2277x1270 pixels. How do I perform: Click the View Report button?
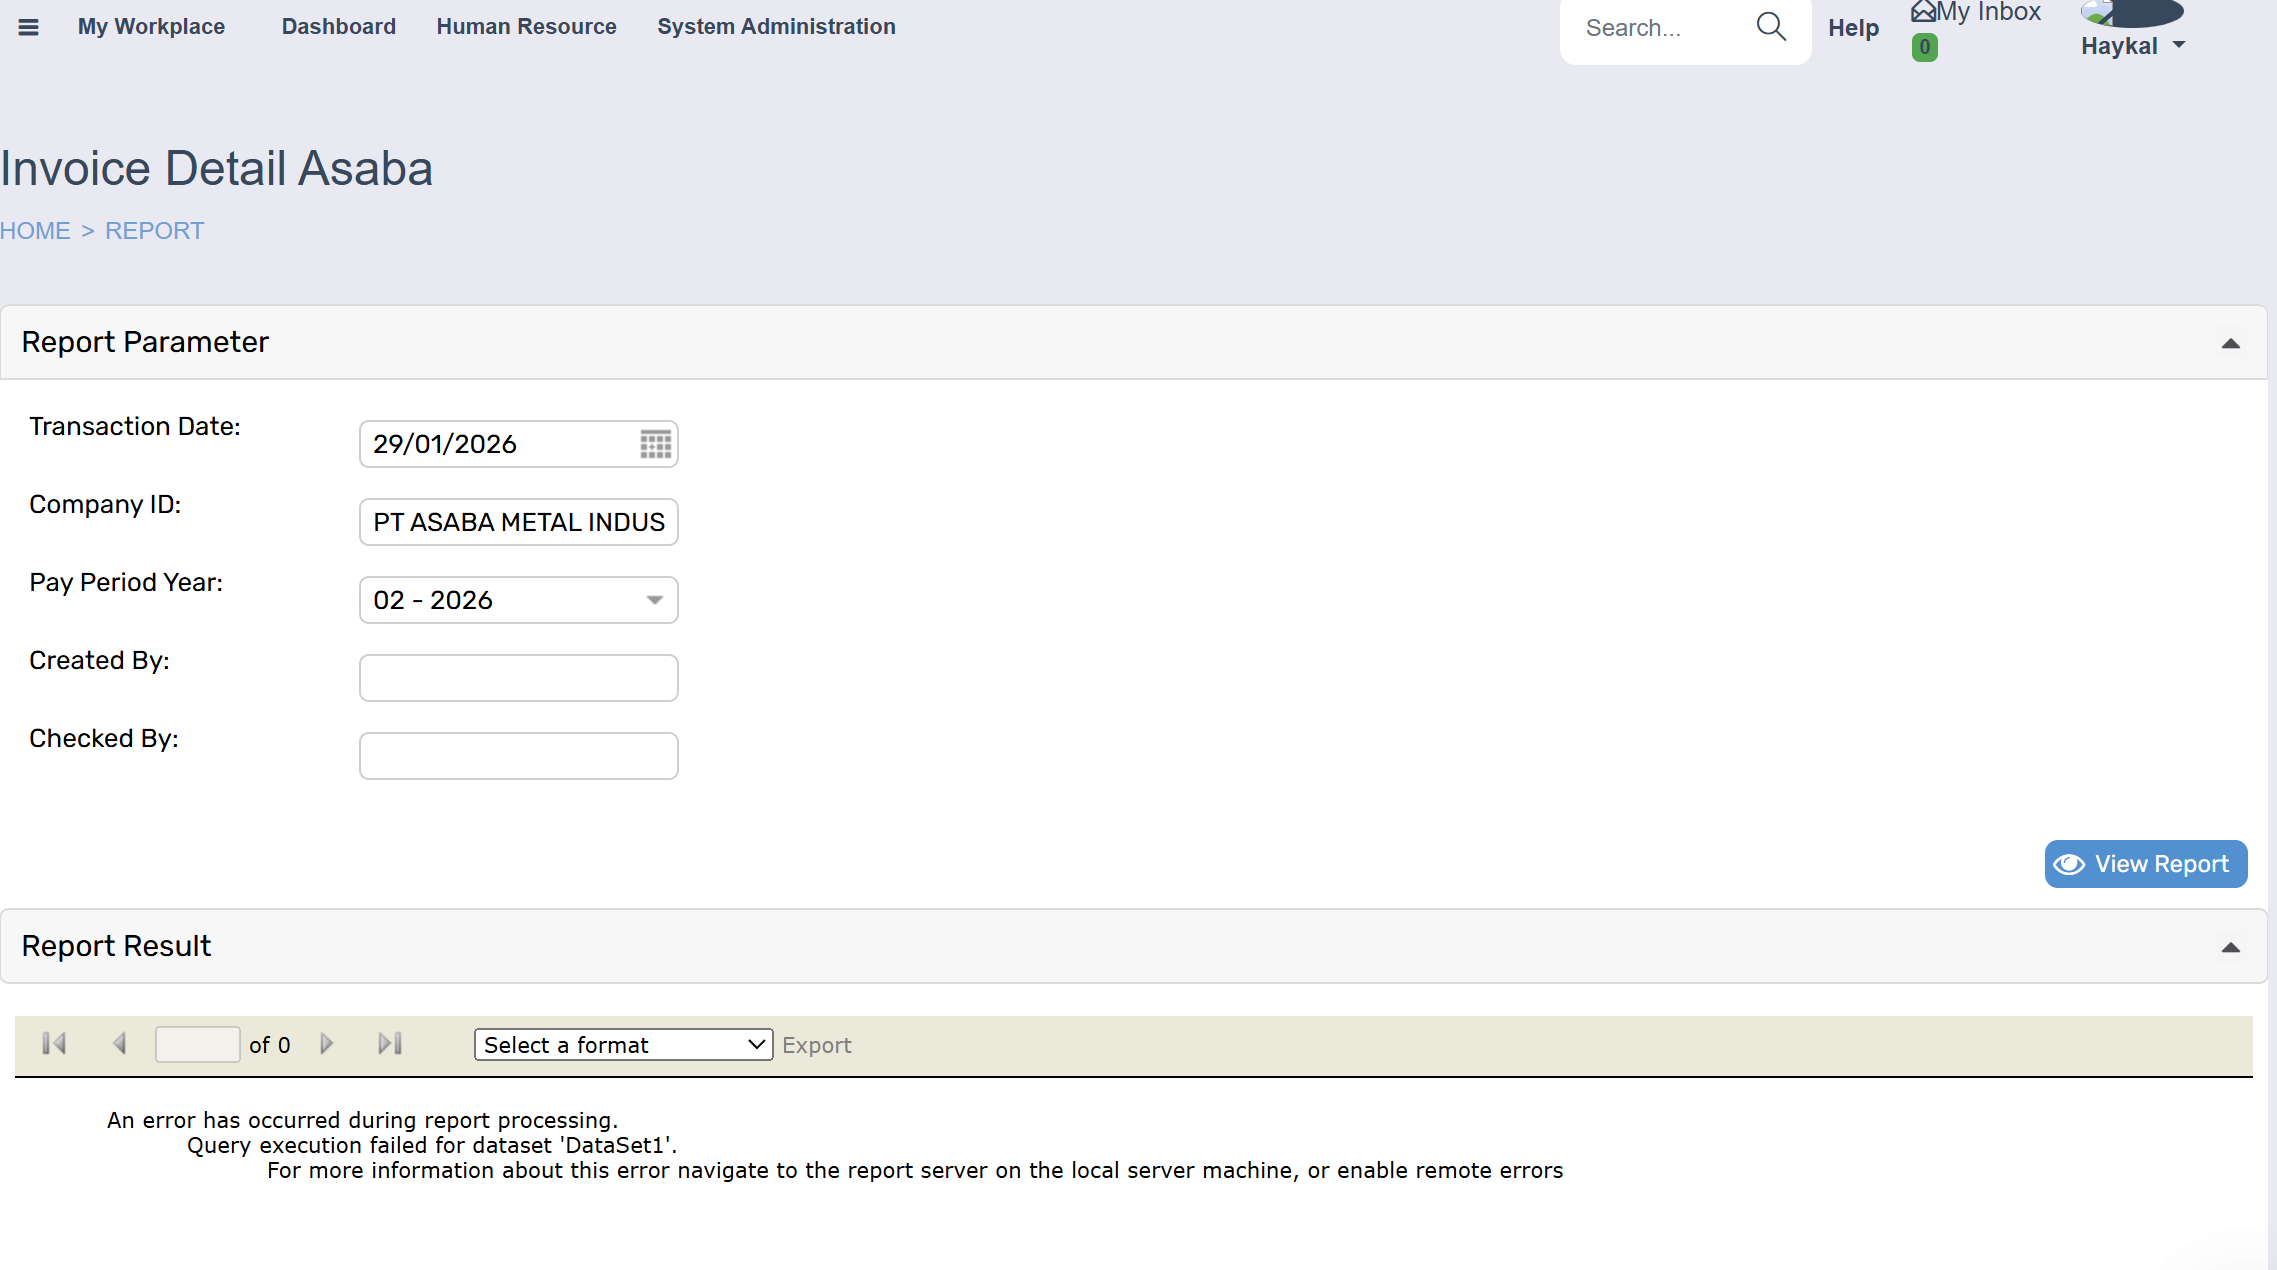(2145, 864)
